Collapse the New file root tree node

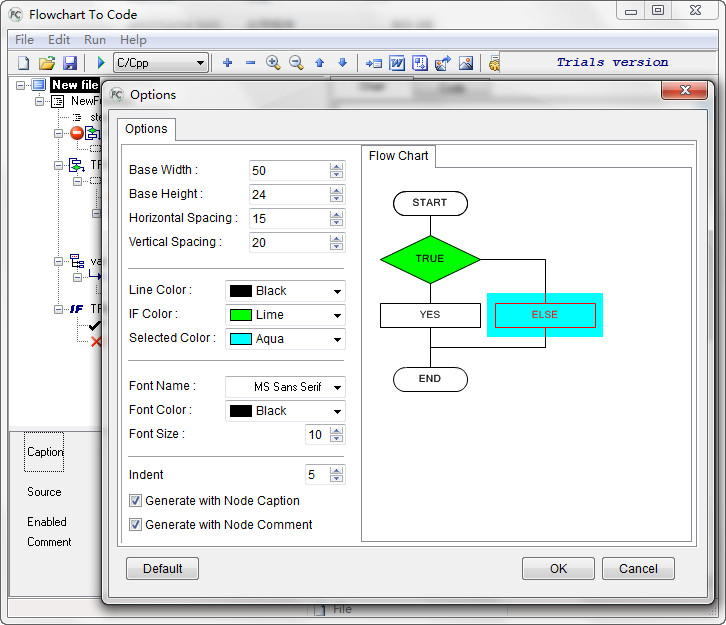(x=20, y=85)
